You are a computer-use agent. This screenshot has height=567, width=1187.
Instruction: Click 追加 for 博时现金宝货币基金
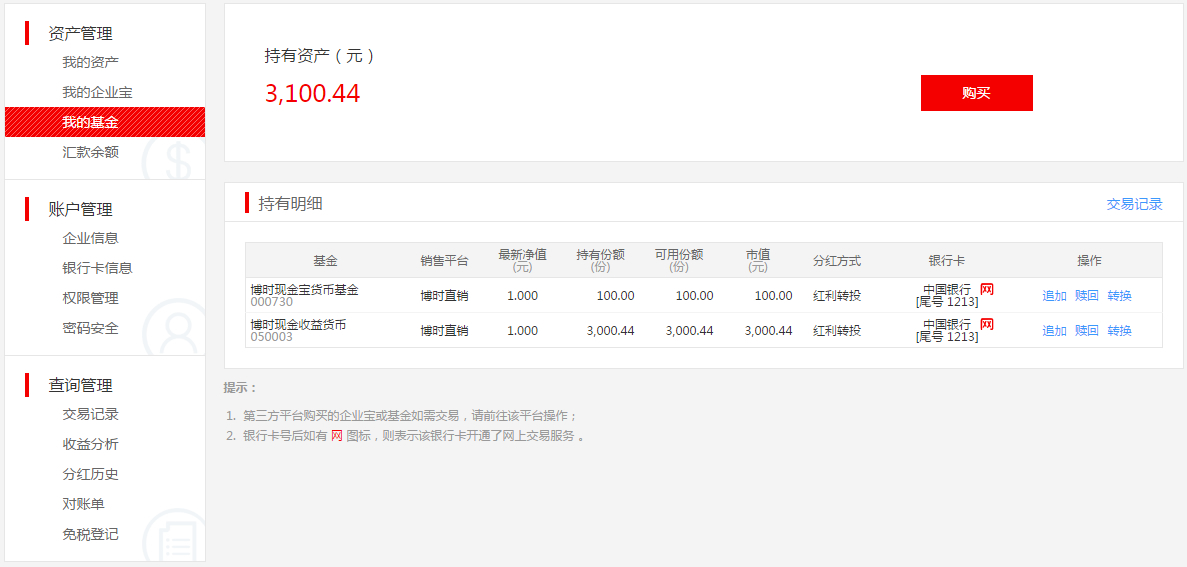[1054, 296]
